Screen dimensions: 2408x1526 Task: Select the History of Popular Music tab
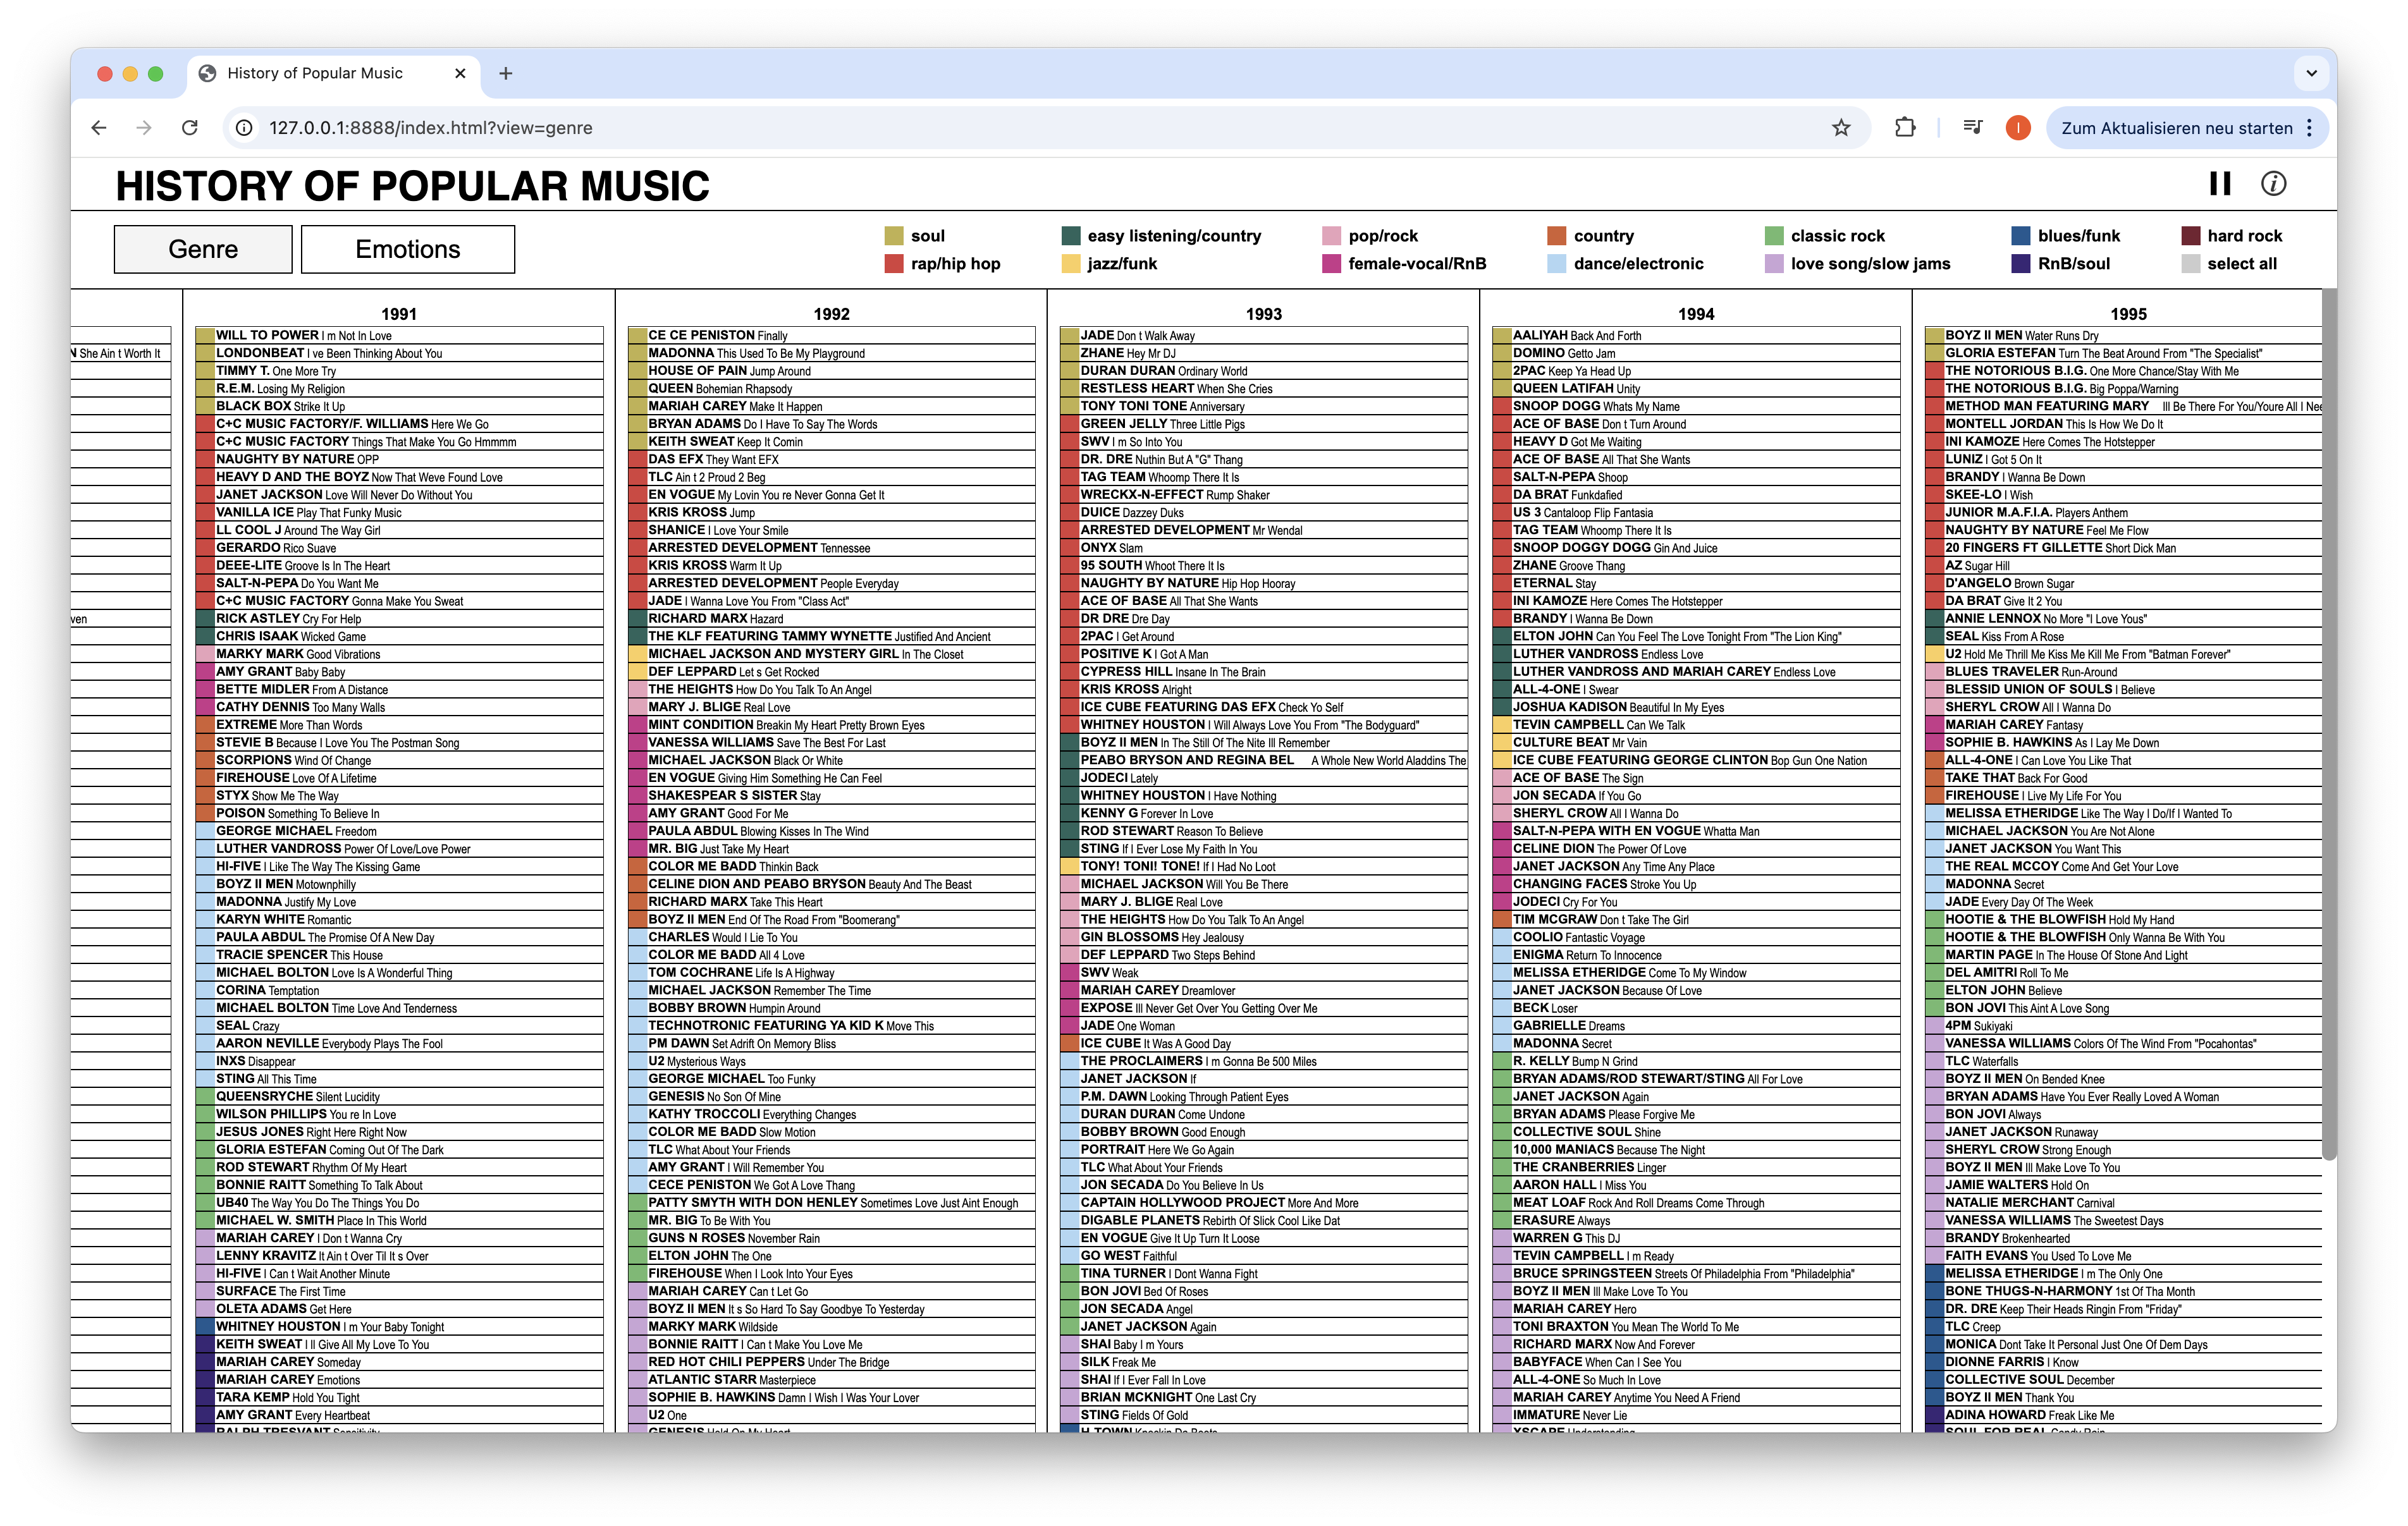[x=334, y=73]
